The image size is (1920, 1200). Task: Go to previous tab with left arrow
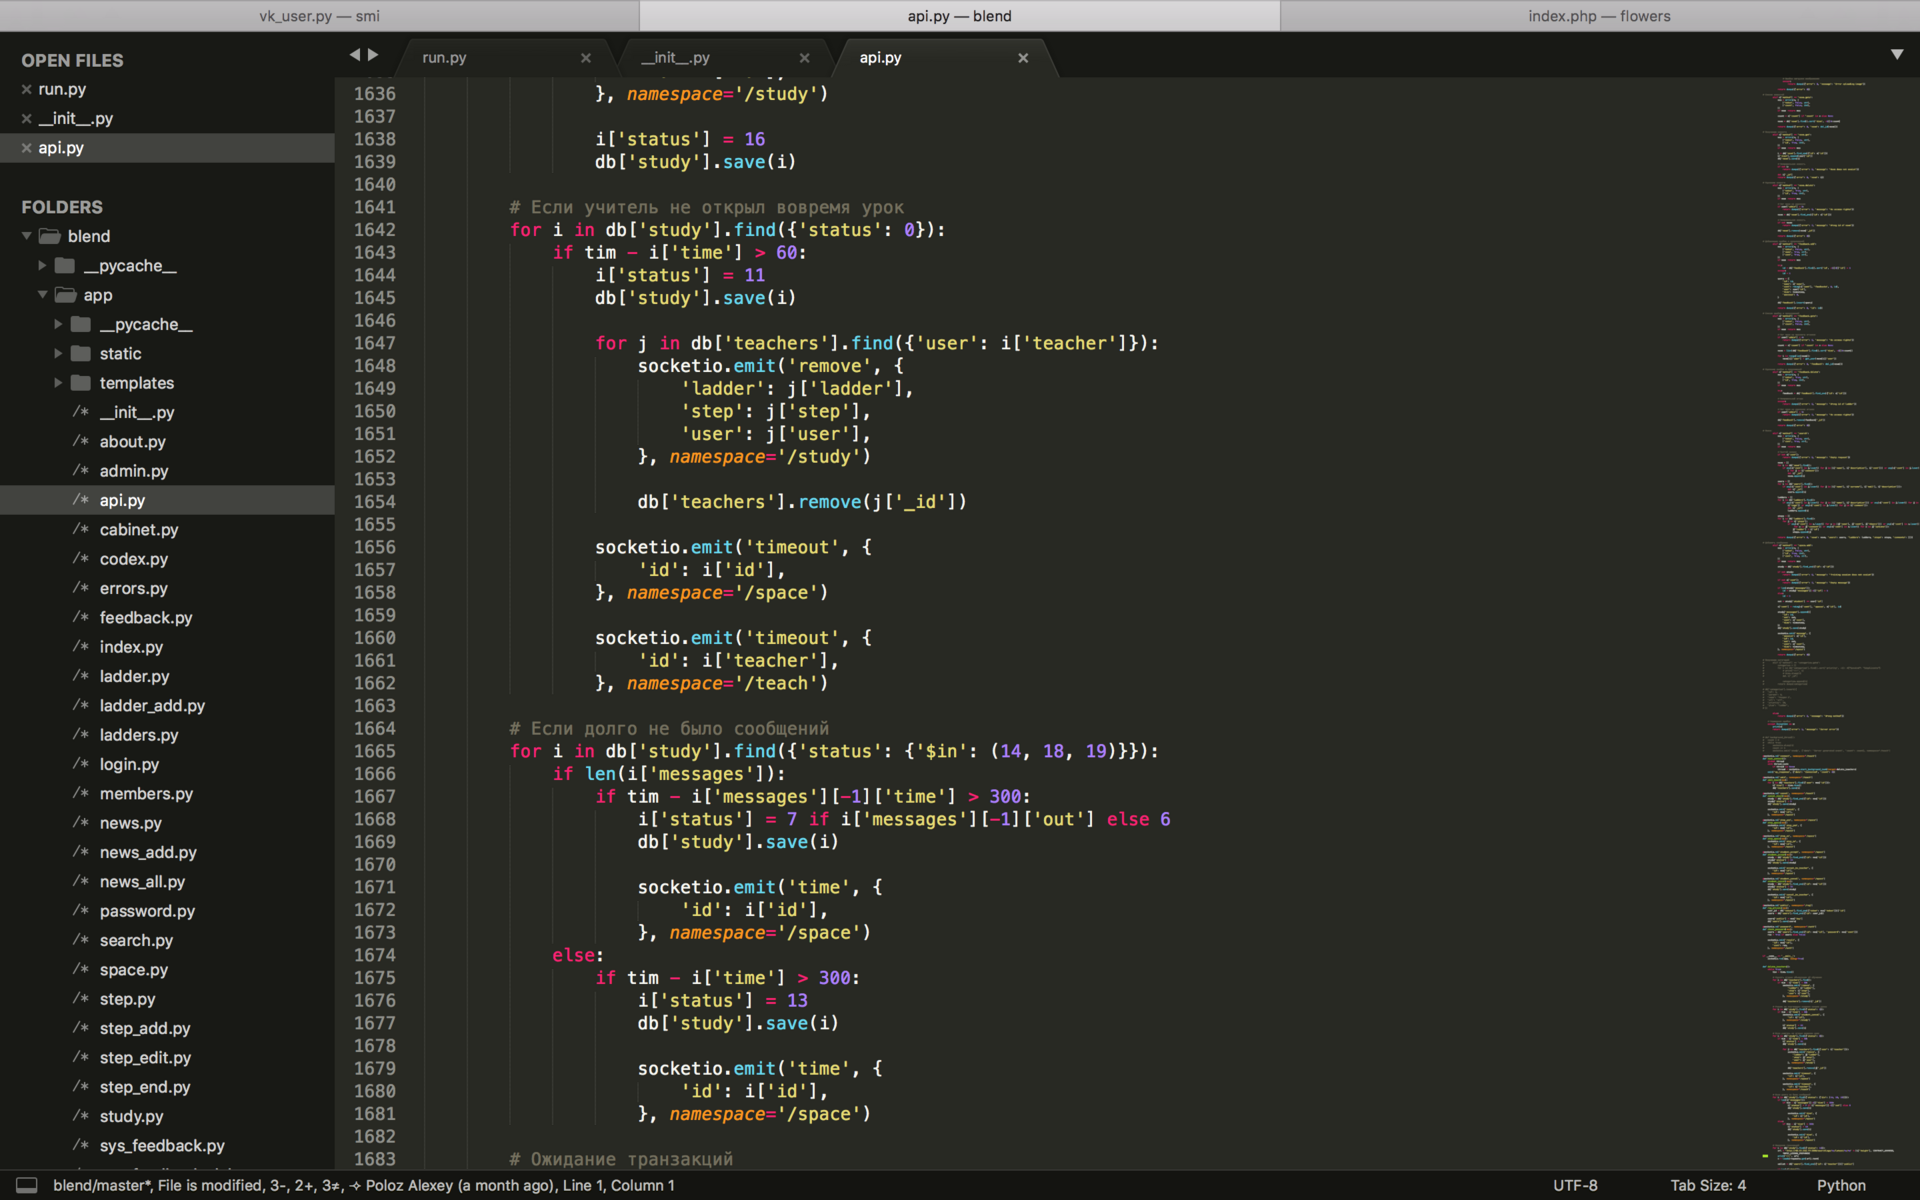click(x=354, y=55)
